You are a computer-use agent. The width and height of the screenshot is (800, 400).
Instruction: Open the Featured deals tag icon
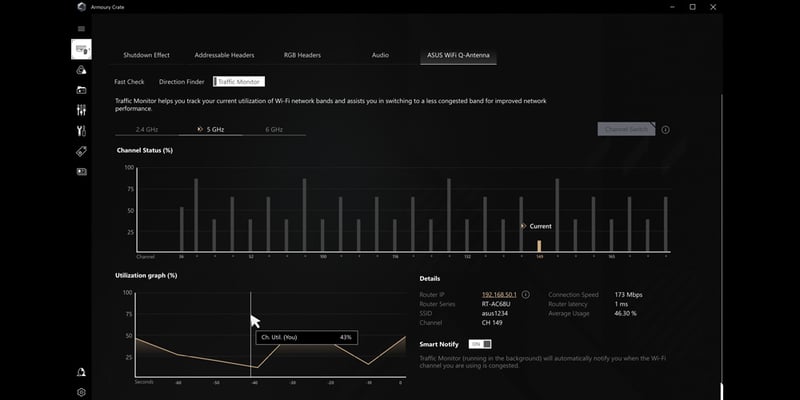pos(81,151)
